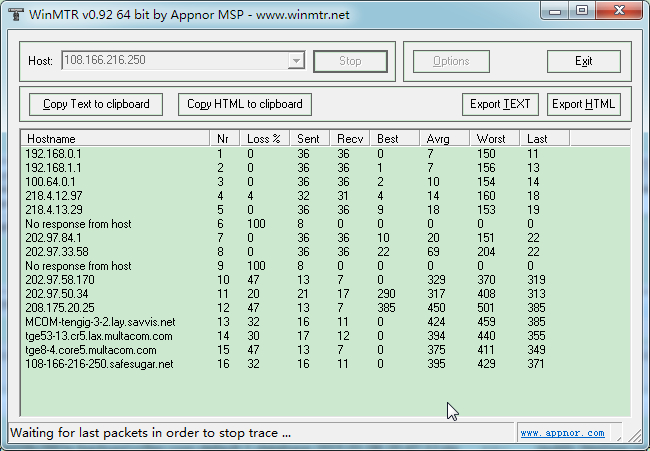
Task: Minimize the WinMTR window
Action: 555,11
